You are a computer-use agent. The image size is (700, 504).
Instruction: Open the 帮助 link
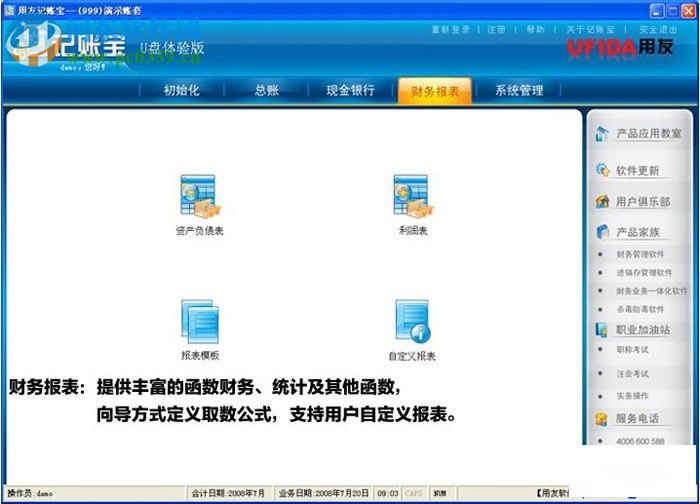[x=535, y=29]
